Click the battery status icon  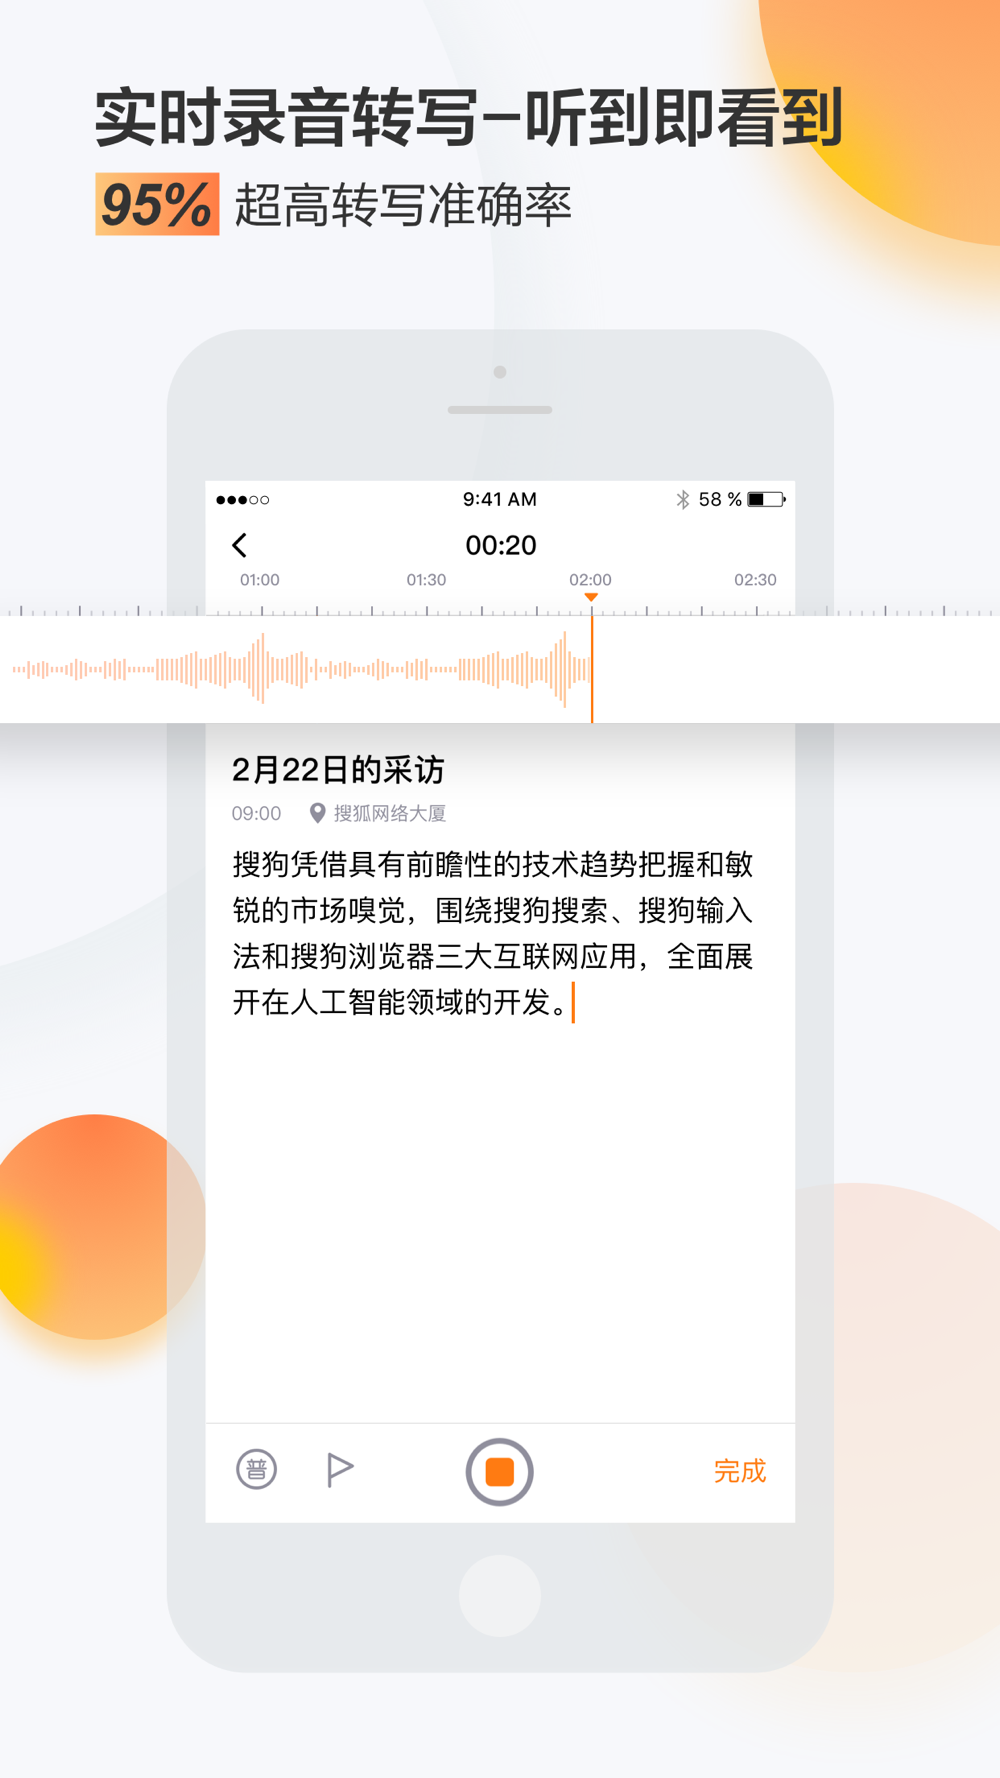click(x=767, y=499)
